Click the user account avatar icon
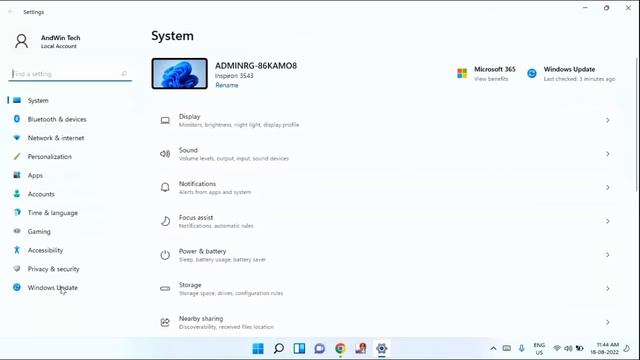This screenshot has height=360, width=640. 22,41
